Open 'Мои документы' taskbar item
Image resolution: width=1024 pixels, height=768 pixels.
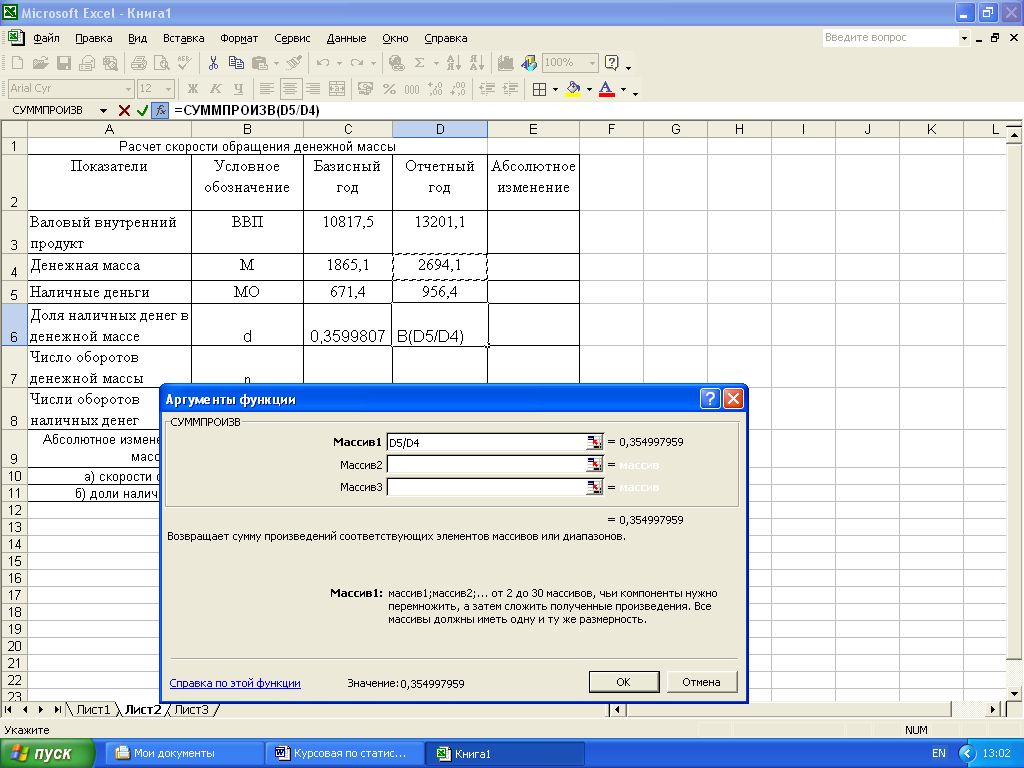point(184,754)
